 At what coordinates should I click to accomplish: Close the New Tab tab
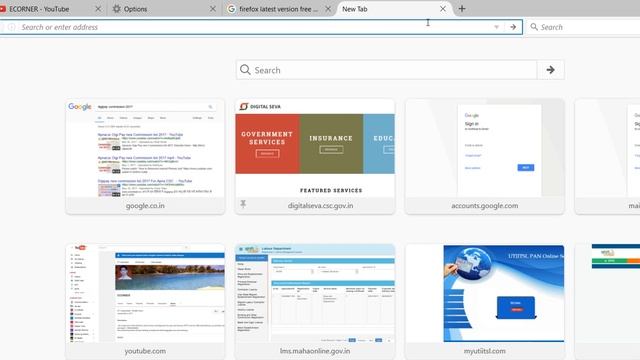tap(443, 9)
